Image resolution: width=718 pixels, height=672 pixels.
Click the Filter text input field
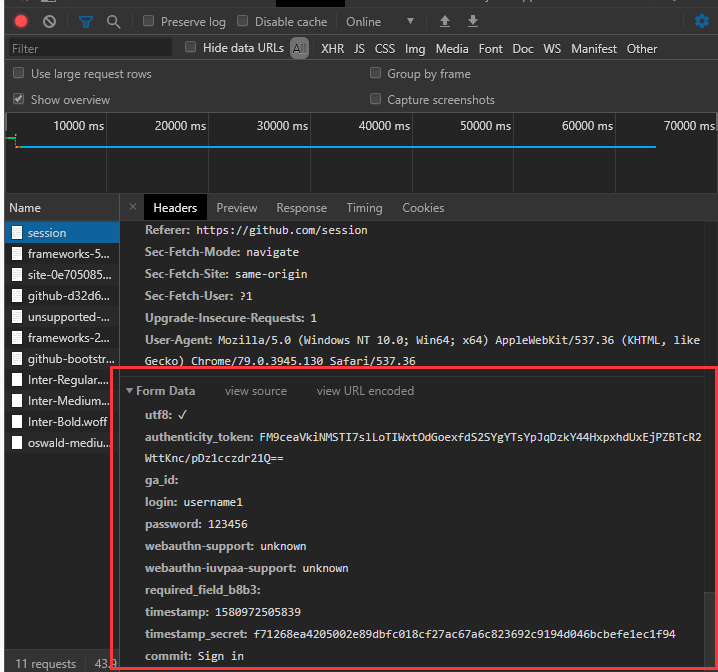pos(90,49)
